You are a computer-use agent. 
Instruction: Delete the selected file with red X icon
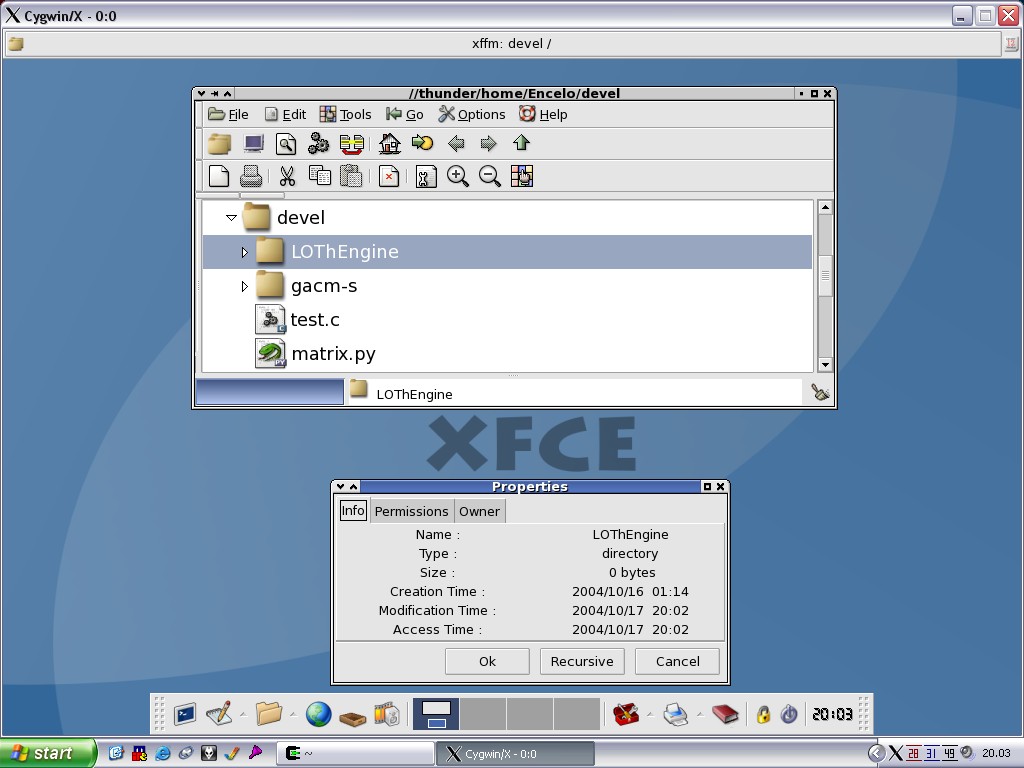[x=389, y=176]
